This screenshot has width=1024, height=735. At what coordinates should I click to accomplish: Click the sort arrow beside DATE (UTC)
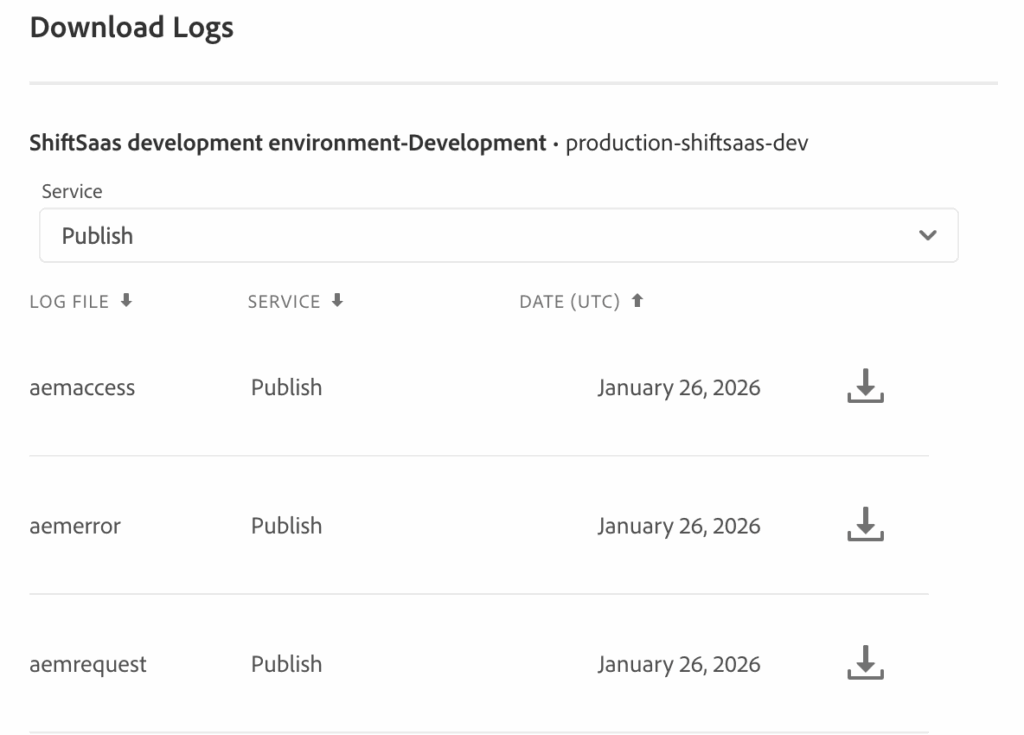pyautogui.click(x=636, y=301)
